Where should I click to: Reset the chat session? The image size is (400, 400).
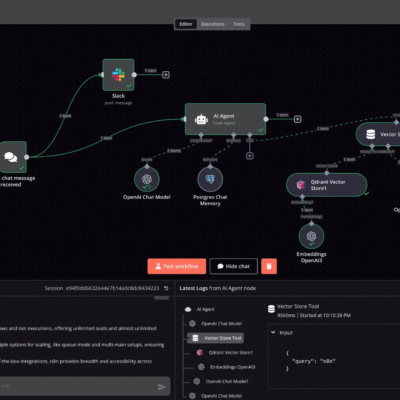(166, 288)
